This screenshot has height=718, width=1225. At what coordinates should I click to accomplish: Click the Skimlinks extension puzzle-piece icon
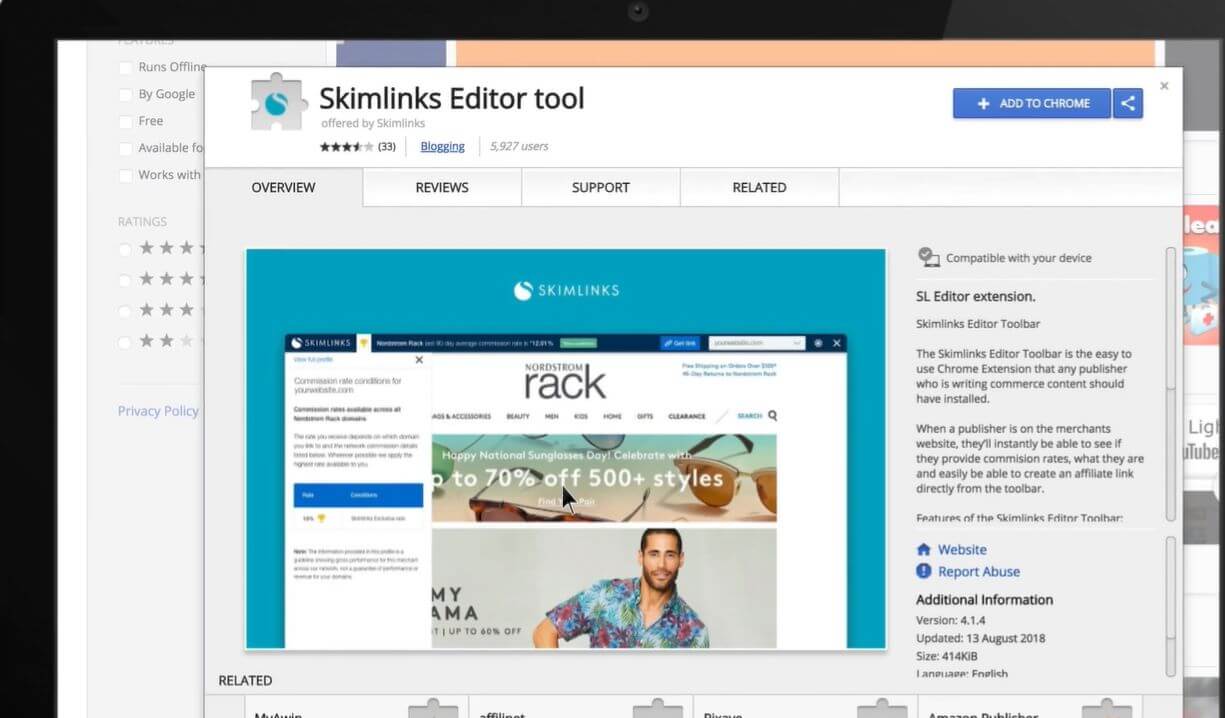point(279,102)
